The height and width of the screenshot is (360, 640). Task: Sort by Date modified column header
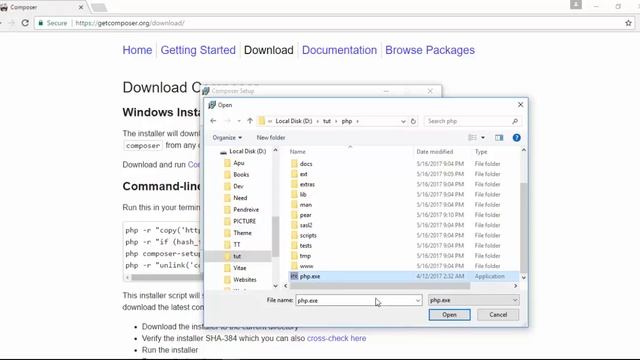point(435,151)
